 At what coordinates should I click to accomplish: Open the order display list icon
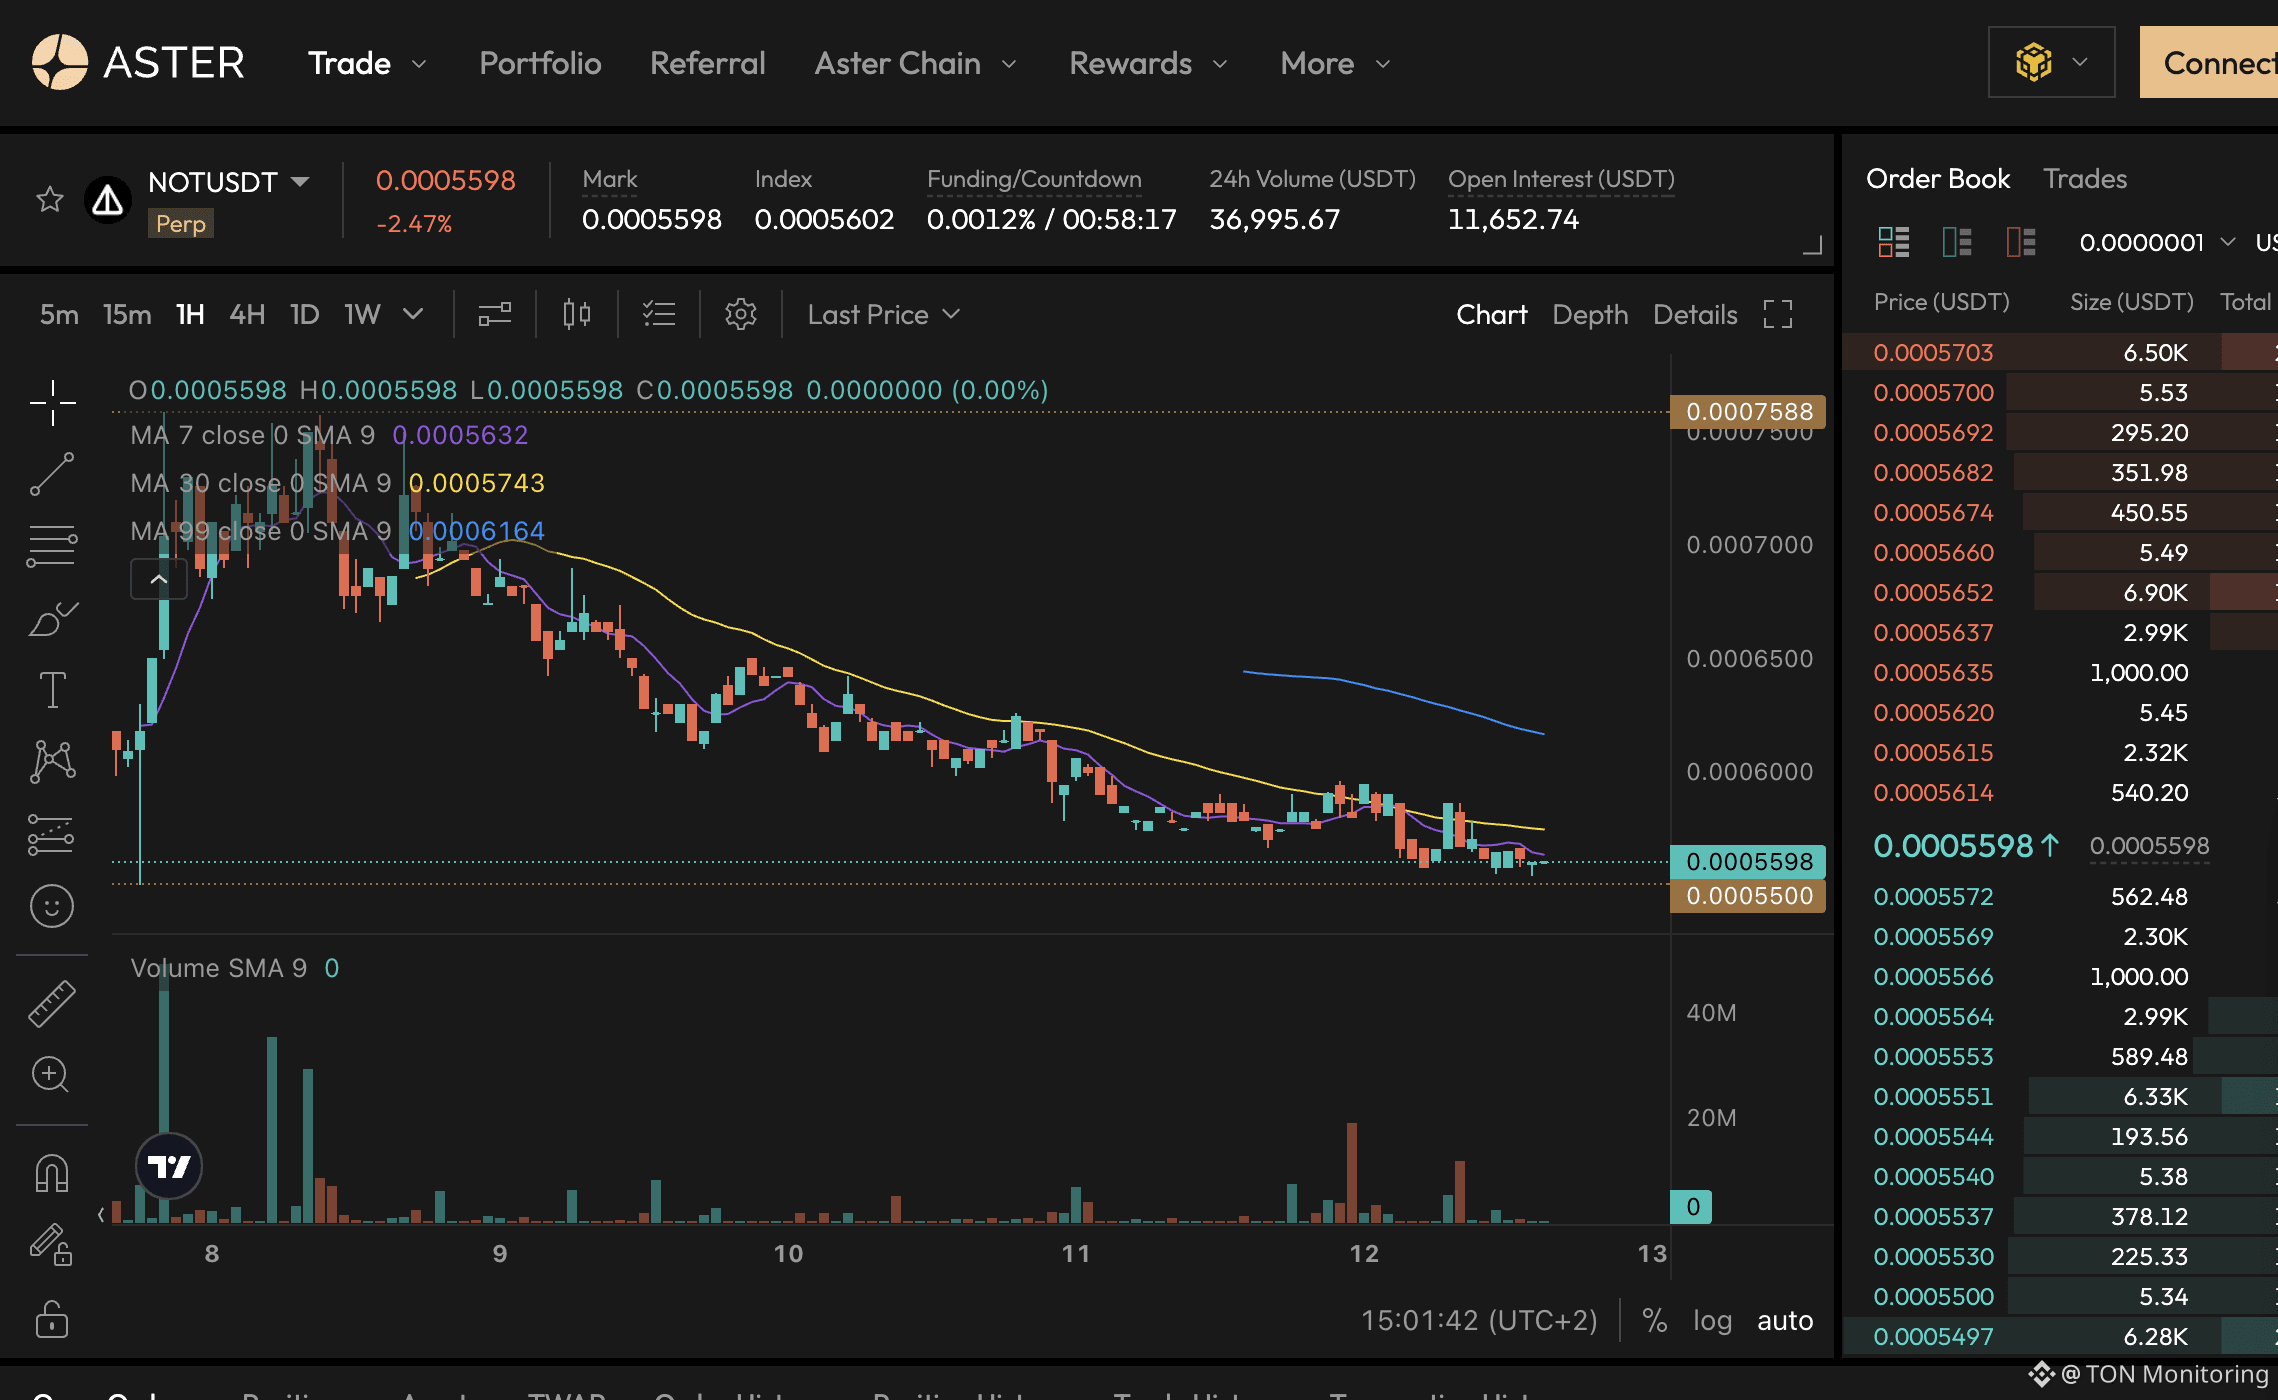pyautogui.click(x=659, y=314)
